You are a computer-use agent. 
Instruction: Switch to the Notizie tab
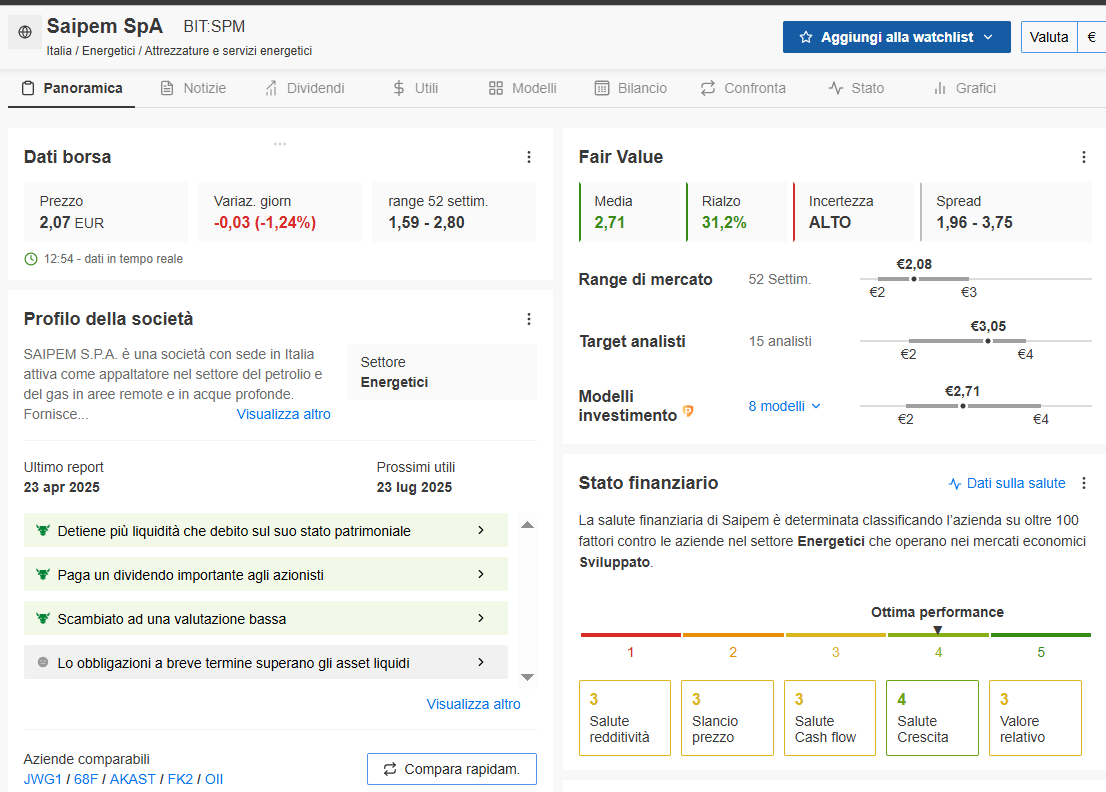(193, 88)
